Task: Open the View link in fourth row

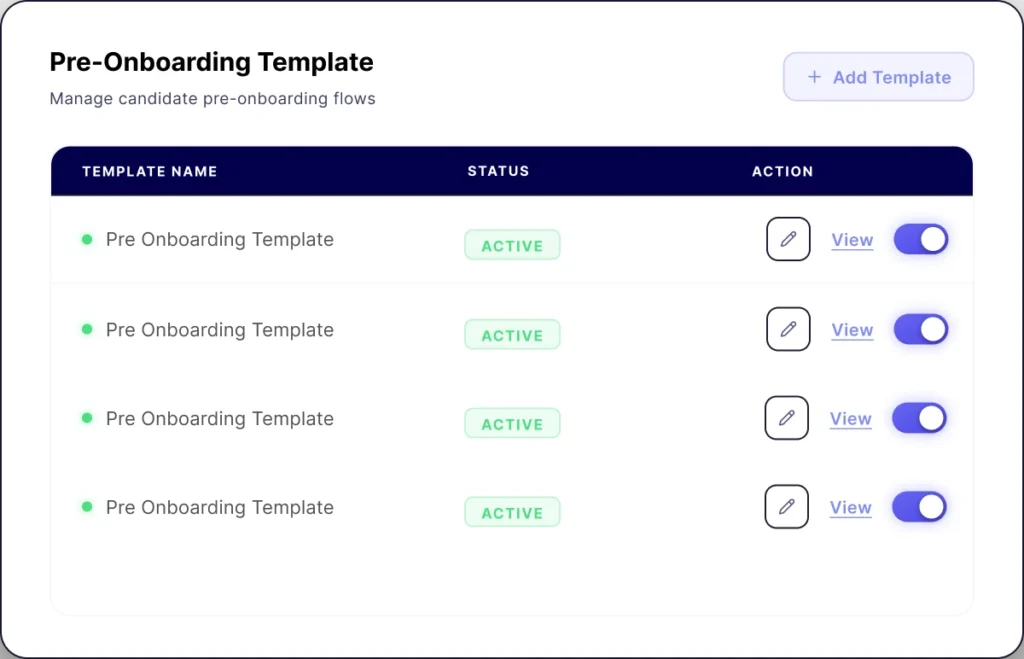Action: click(850, 508)
